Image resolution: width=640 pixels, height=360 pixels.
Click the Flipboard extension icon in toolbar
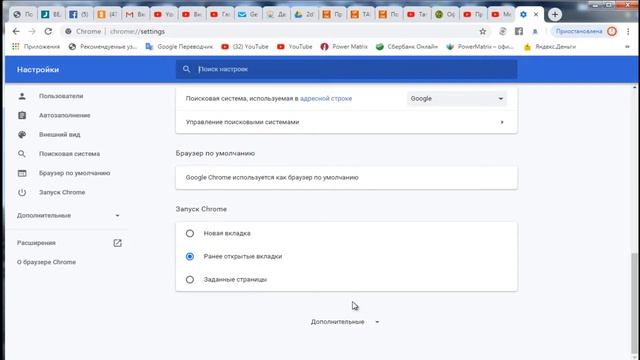pos(519,31)
